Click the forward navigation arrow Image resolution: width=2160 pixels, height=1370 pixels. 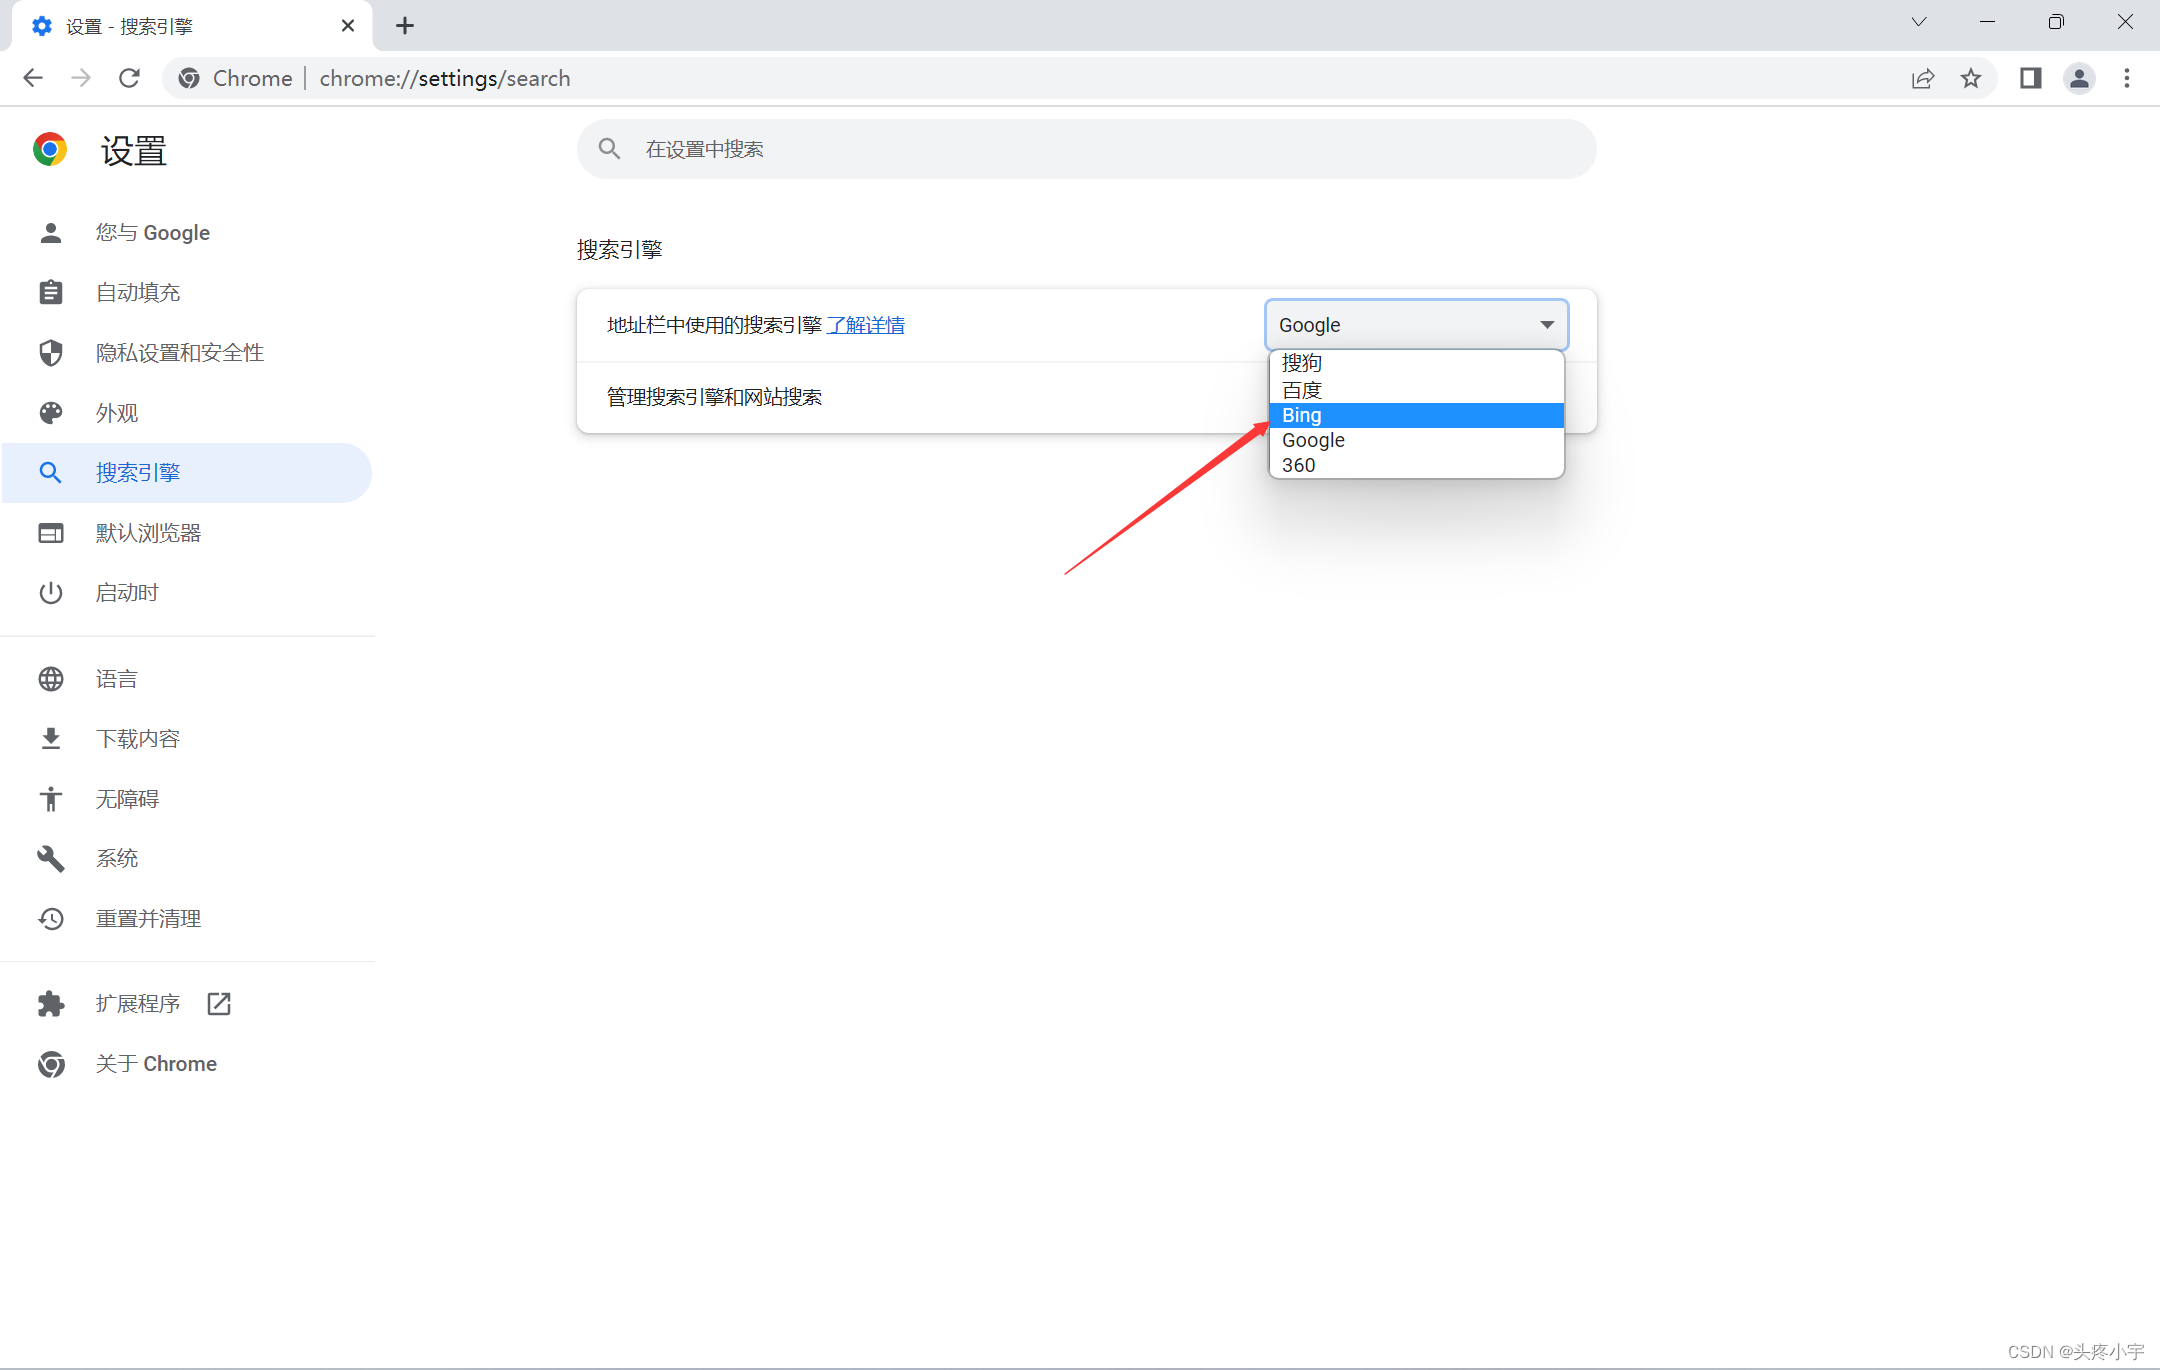pyautogui.click(x=81, y=78)
